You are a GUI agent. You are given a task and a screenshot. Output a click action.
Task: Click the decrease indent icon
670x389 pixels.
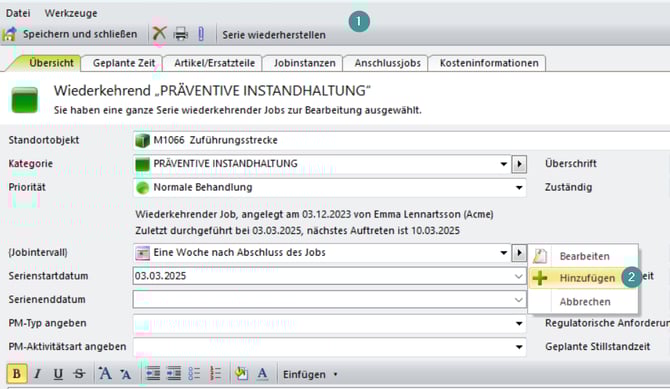pos(153,374)
